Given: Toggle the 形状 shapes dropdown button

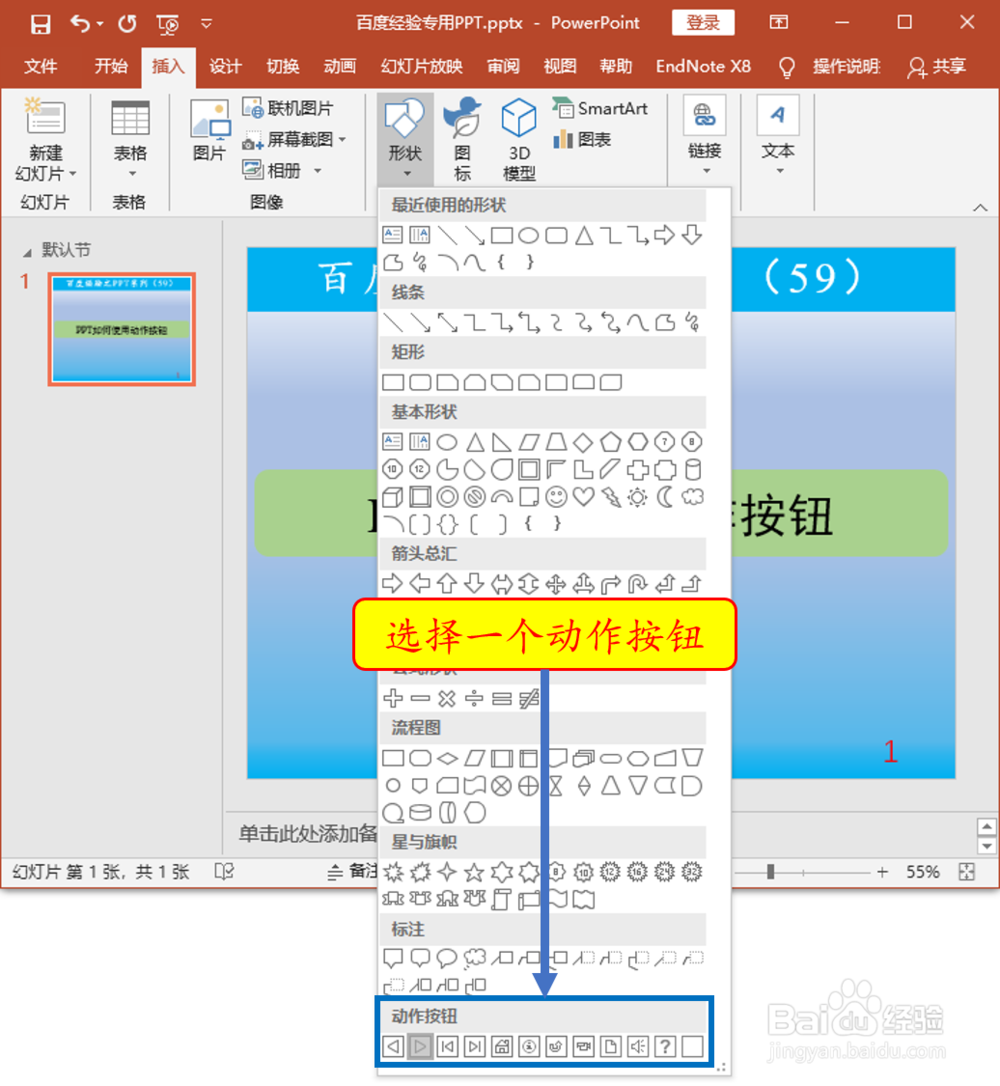Looking at the screenshot, I should tap(405, 138).
